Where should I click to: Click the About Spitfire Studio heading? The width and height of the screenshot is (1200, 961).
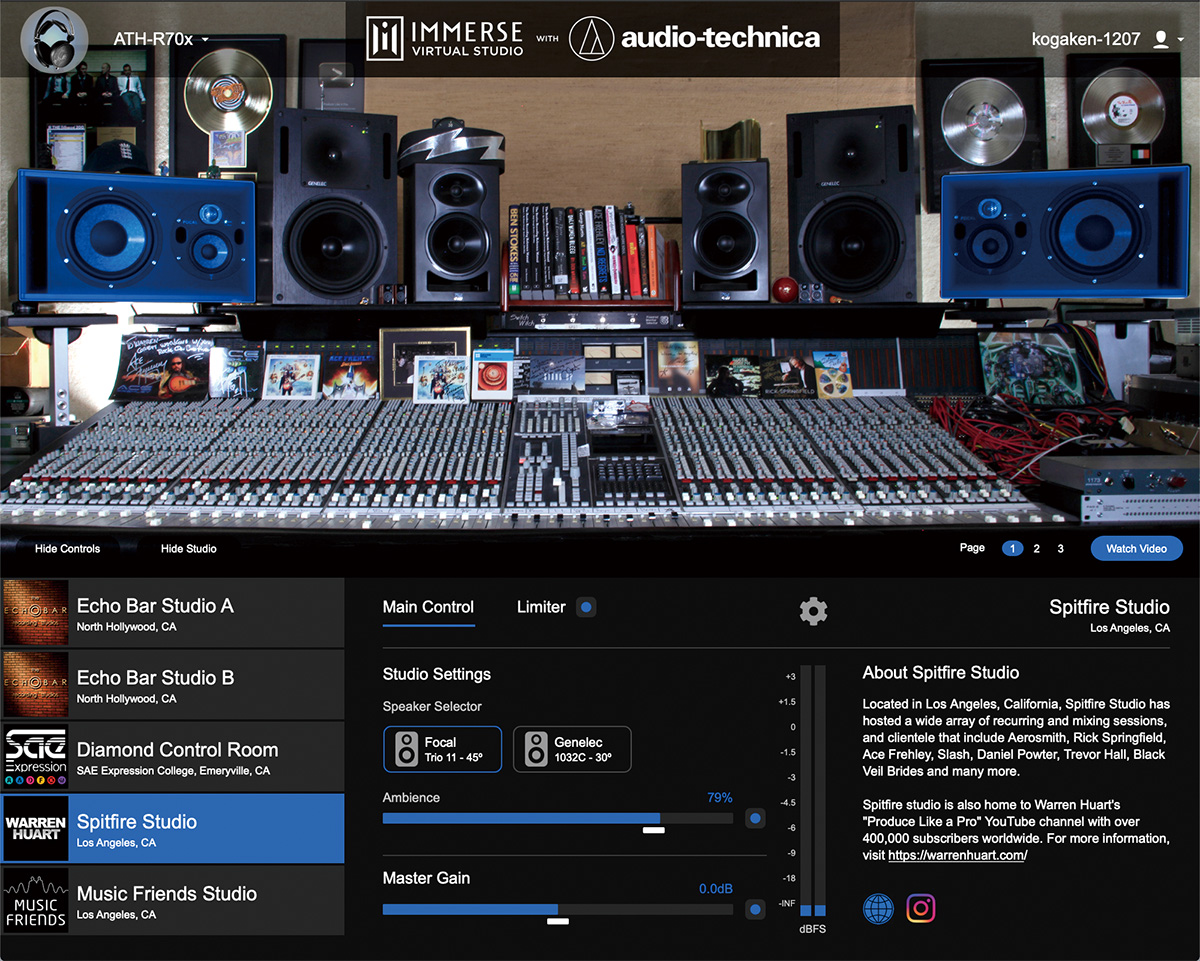click(941, 673)
